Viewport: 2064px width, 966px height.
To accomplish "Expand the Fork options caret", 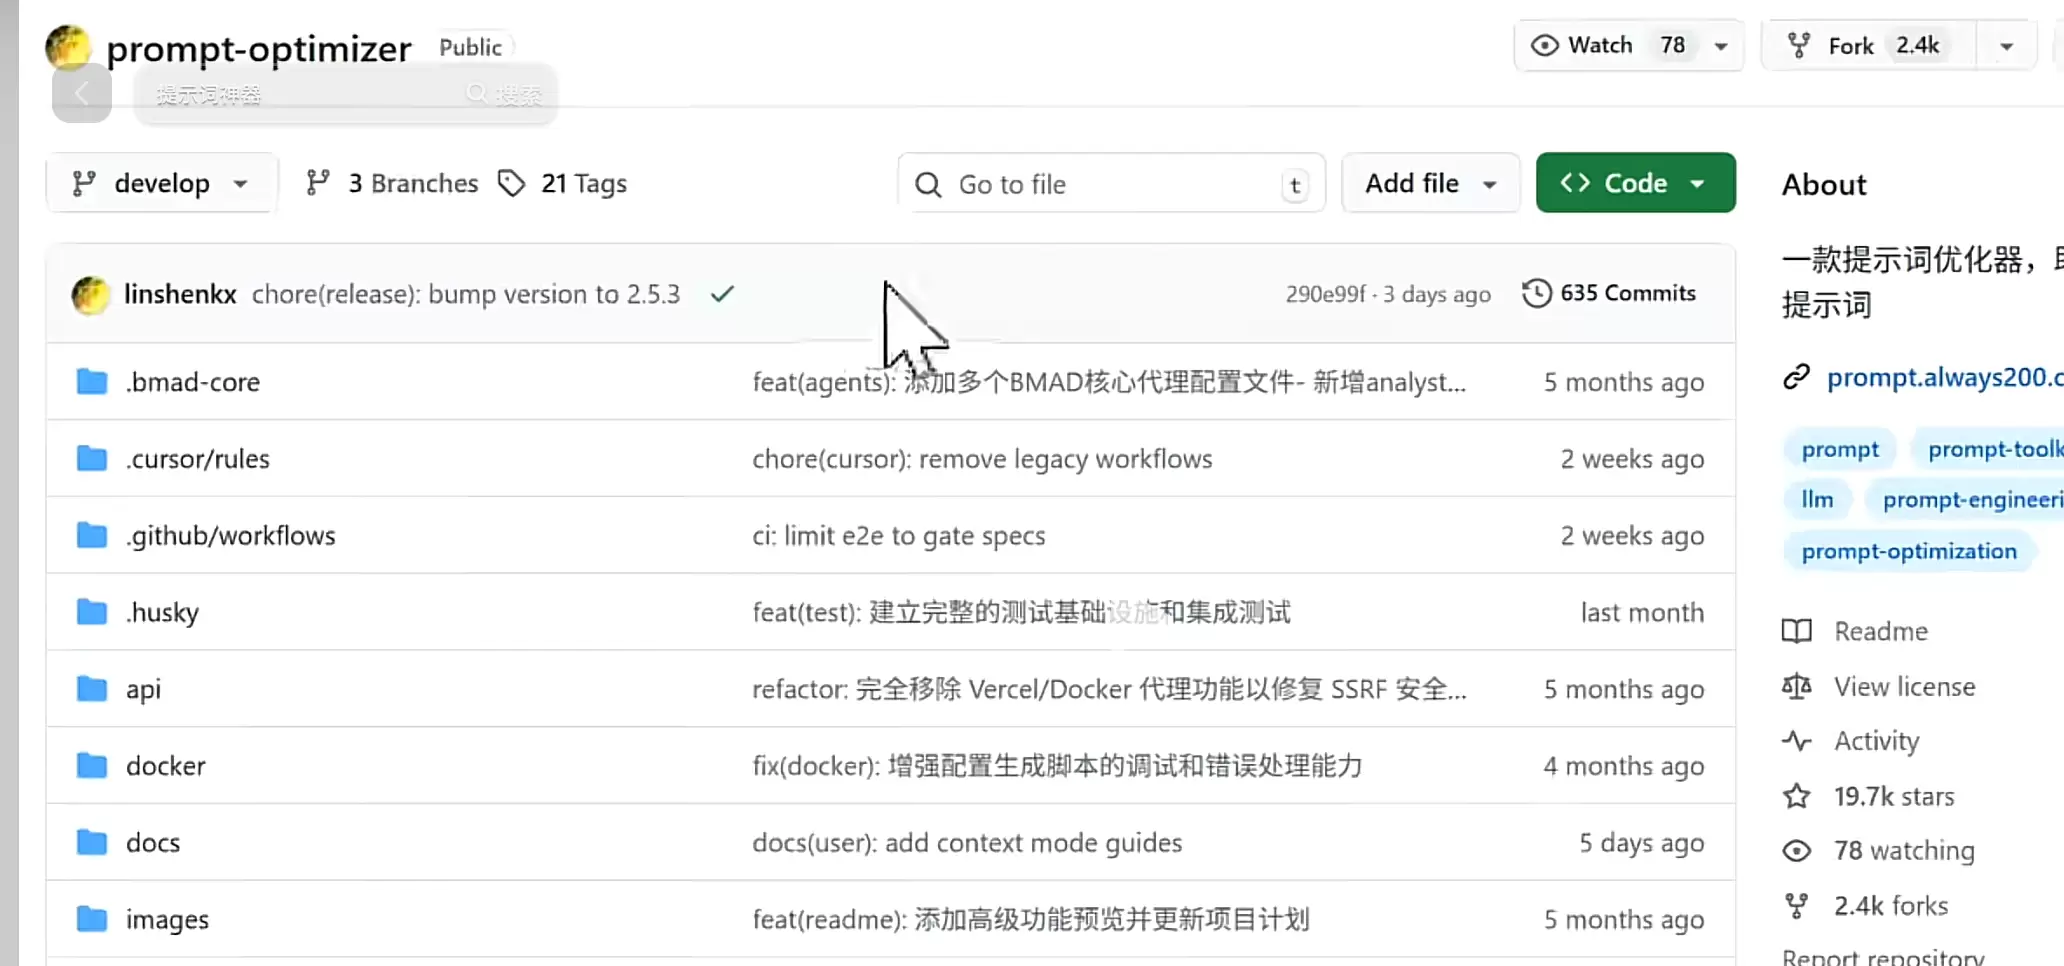I will pos(2007,45).
